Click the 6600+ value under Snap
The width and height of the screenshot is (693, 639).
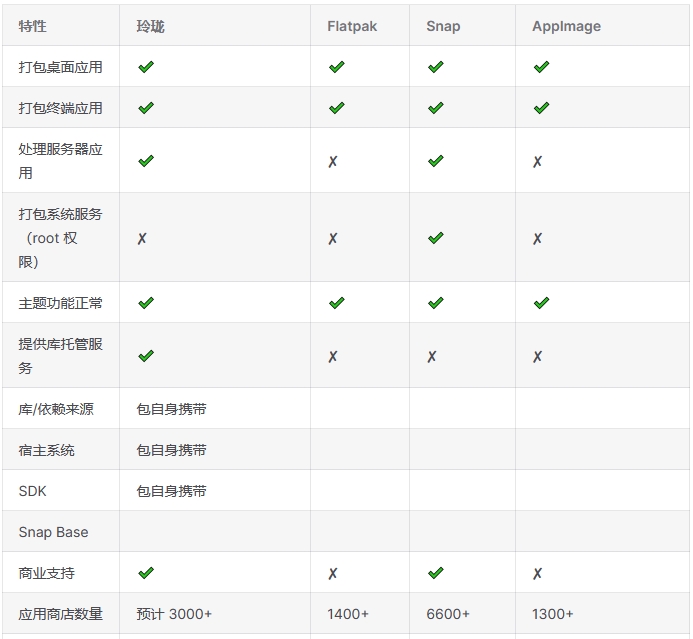448,614
